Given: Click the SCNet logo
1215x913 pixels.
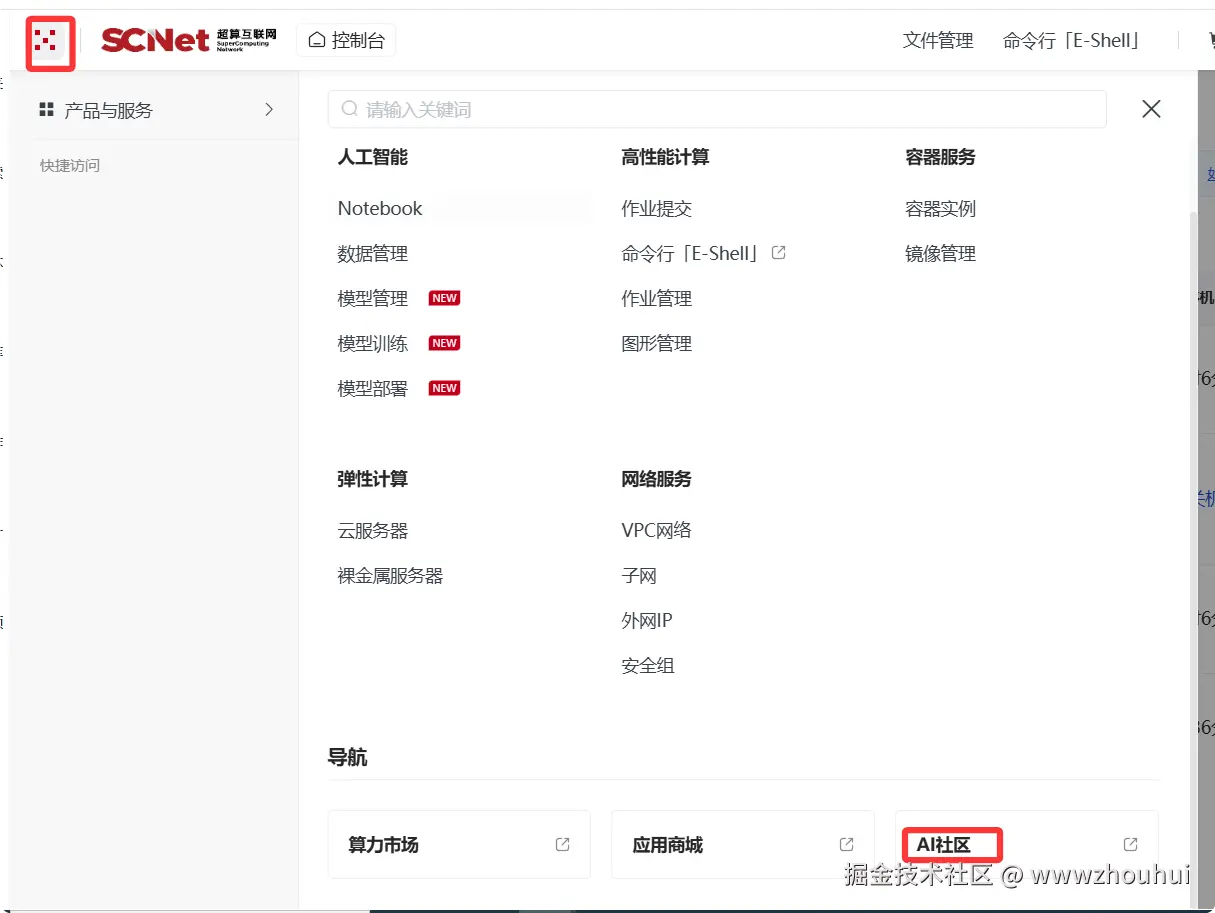Looking at the screenshot, I should click(x=187, y=40).
